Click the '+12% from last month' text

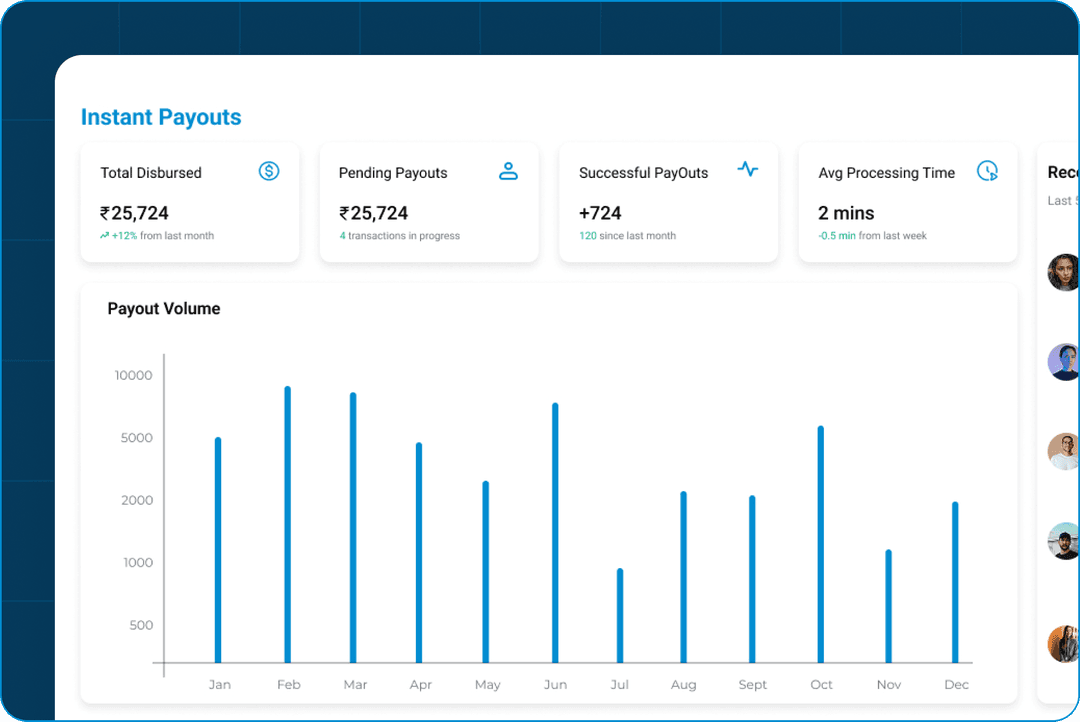coord(163,236)
